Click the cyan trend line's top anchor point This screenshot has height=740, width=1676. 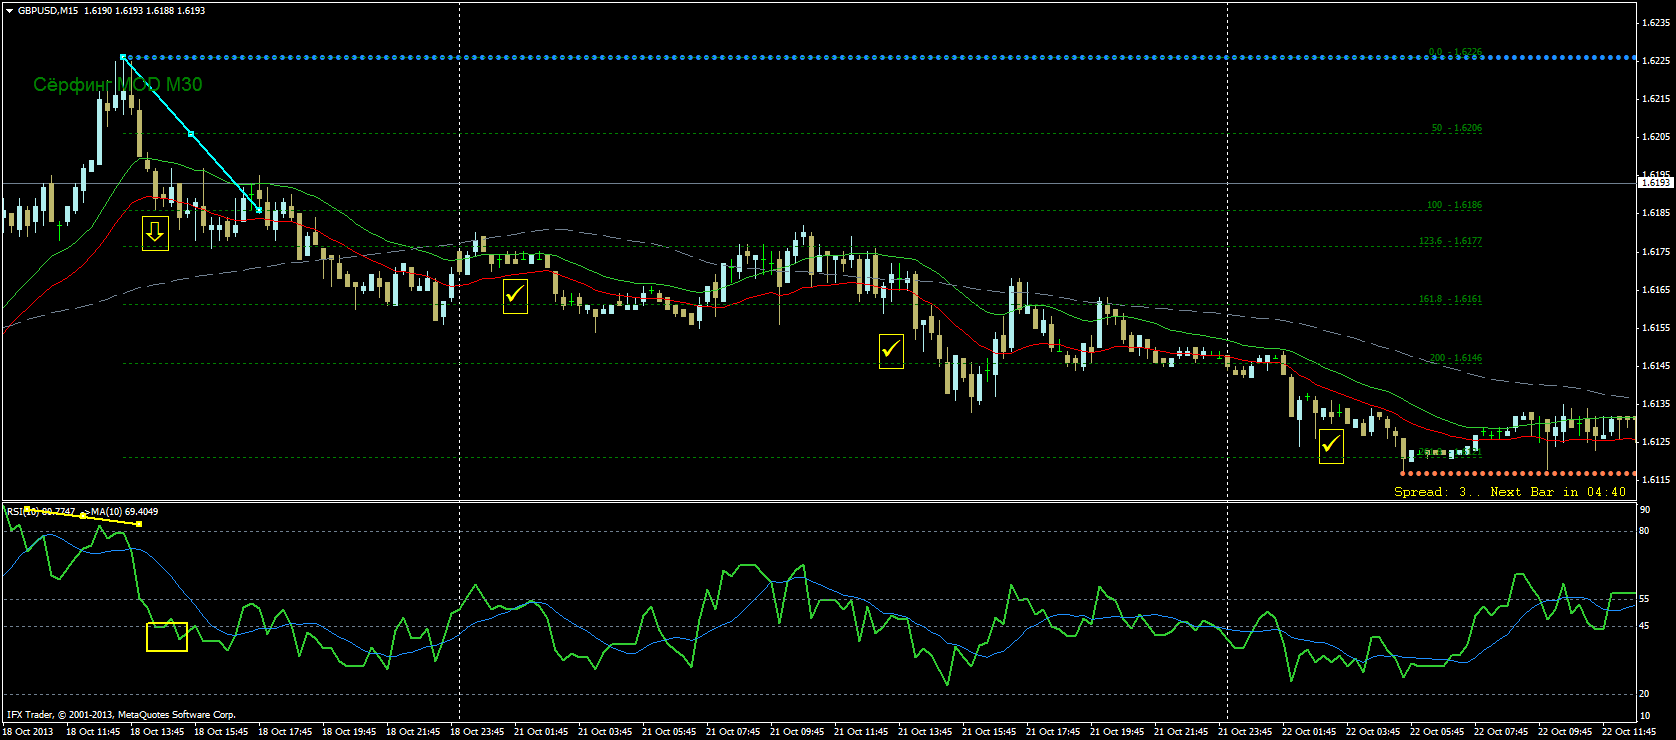coord(122,57)
